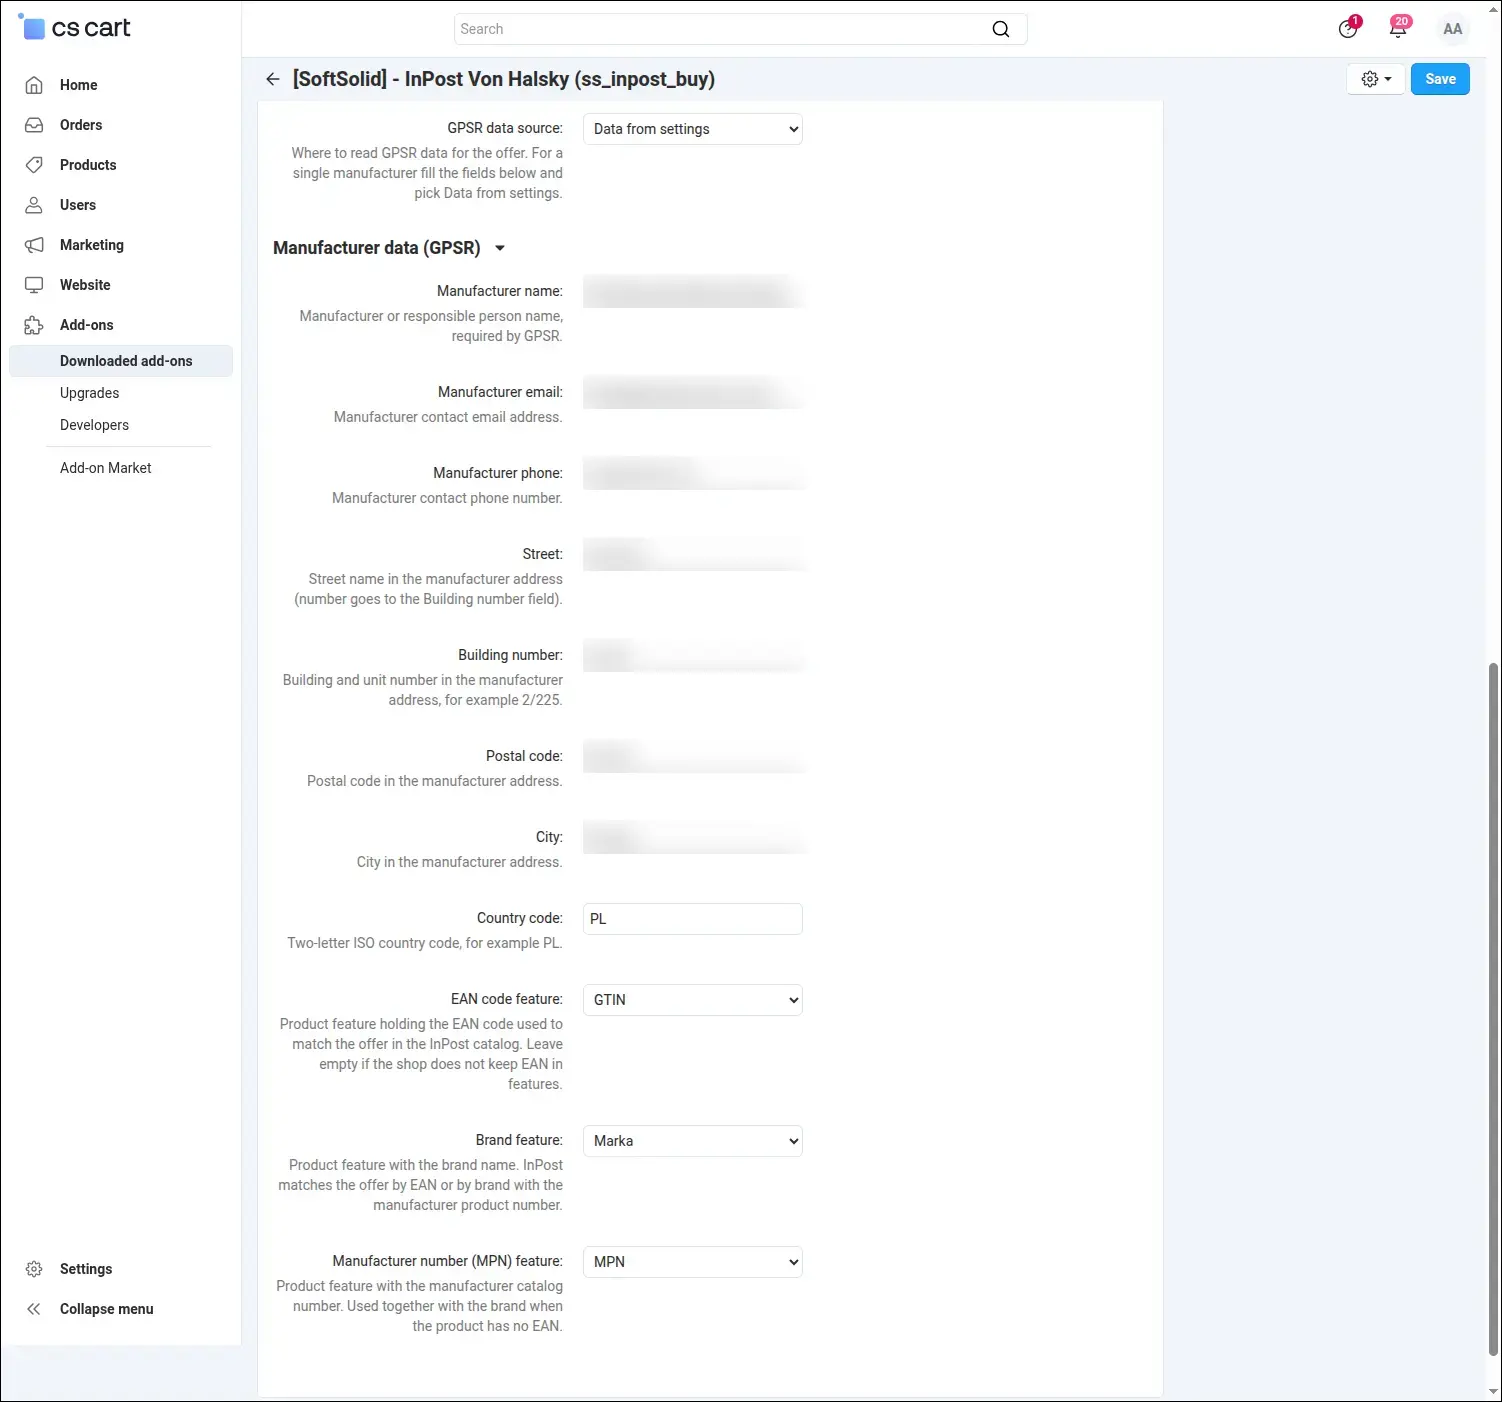Collapse the Manufacturer data (GPSR) section
This screenshot has height=1402, width=1502.
pyautogui.click(x=500, y=248)
